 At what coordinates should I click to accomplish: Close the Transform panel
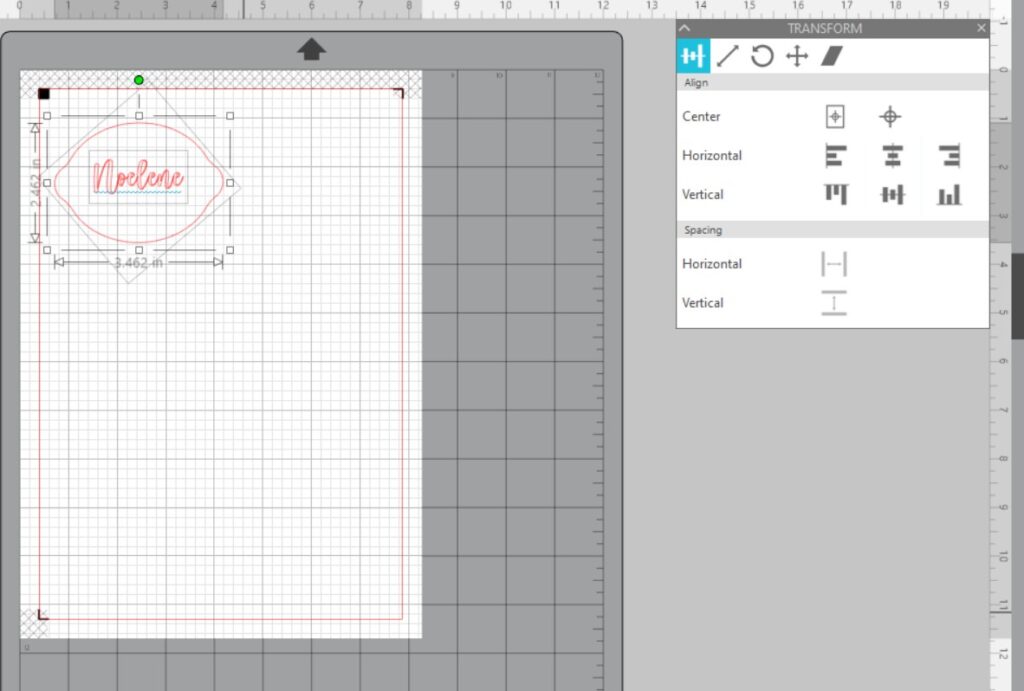981,29
